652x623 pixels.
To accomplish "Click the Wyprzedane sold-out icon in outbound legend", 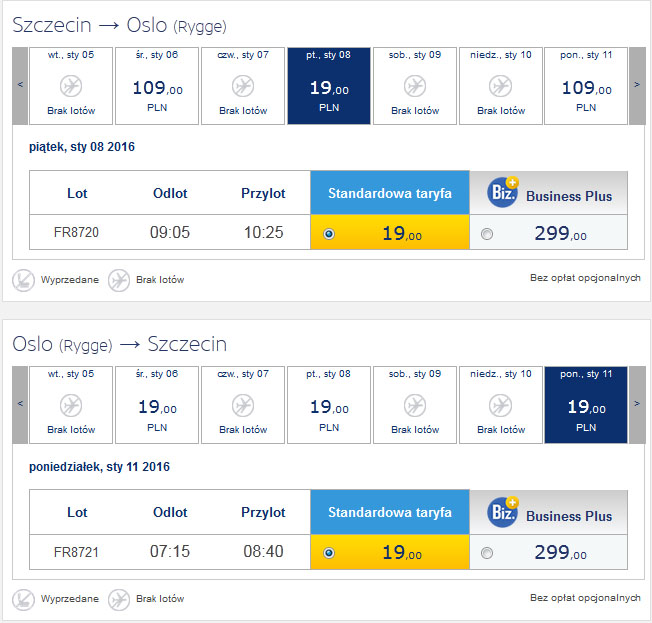I will [x=24, y=280].
